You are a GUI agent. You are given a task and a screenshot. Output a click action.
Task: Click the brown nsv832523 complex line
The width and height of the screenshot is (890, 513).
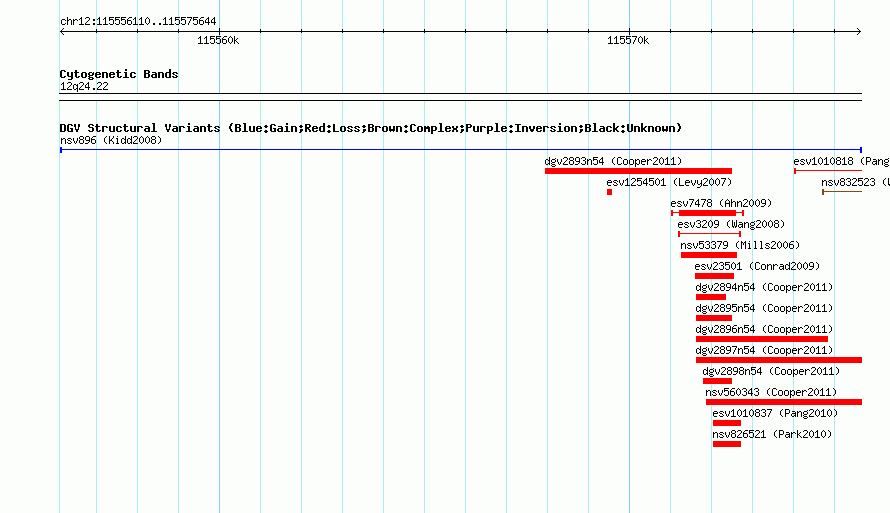842,192
